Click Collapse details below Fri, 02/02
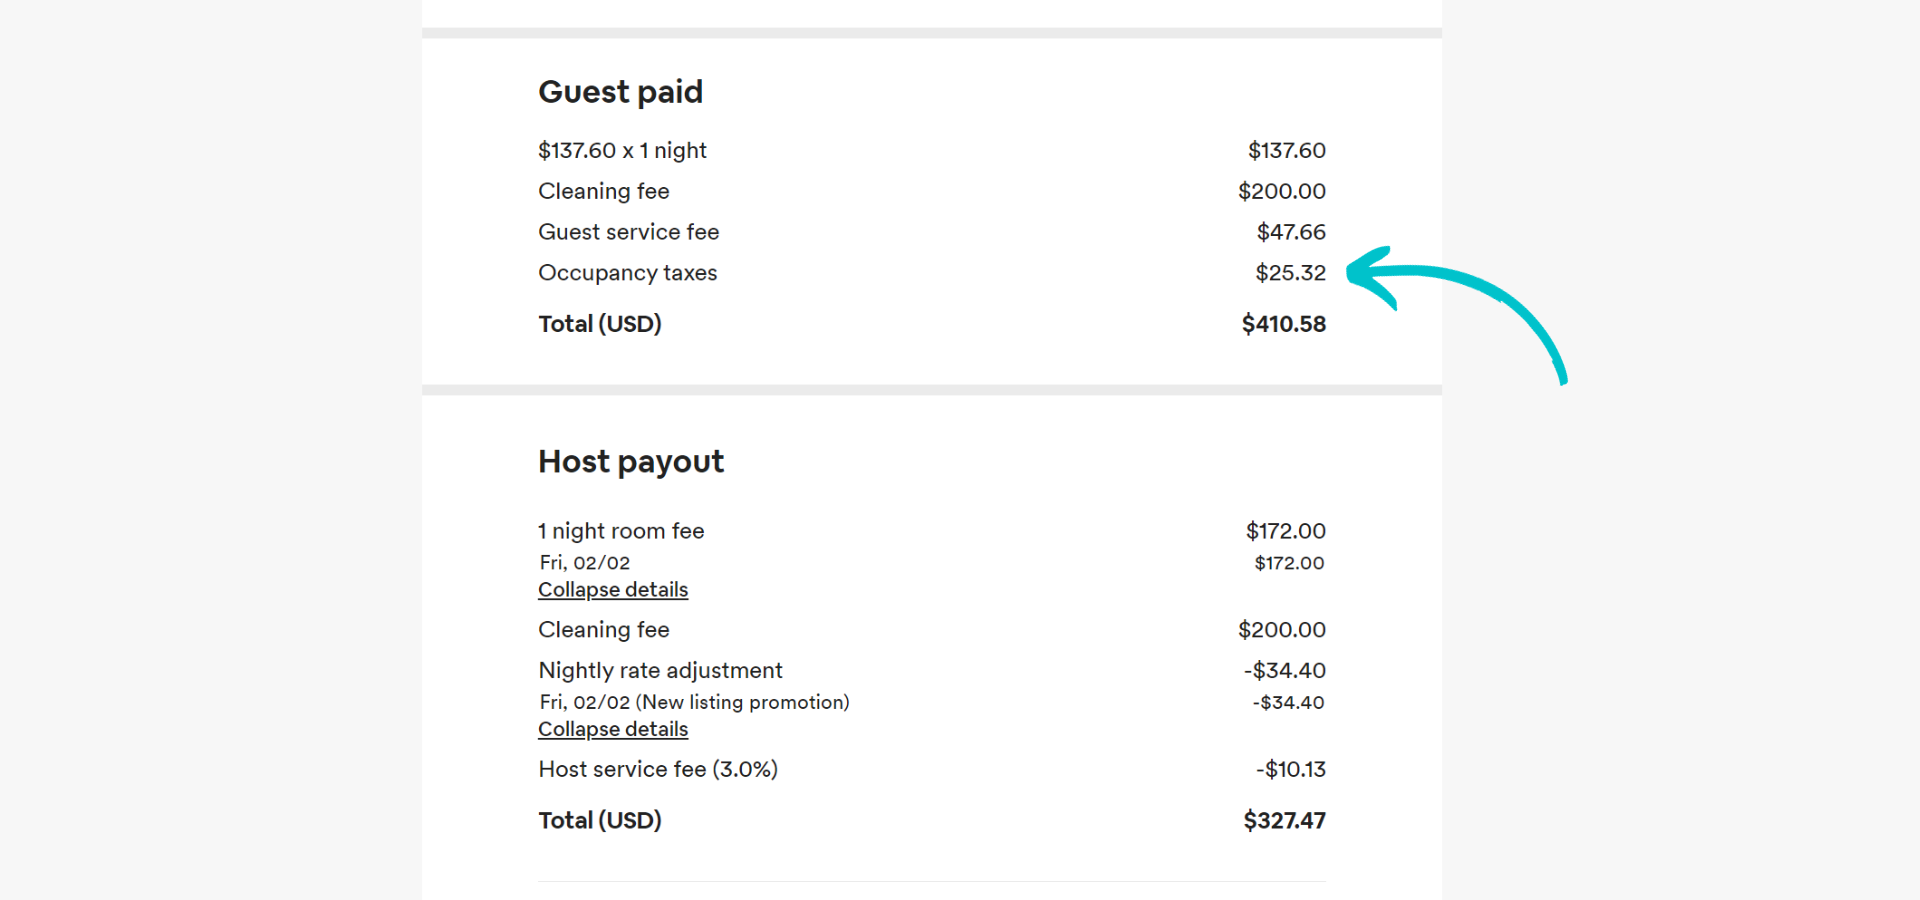This screenshot has width=1920, height=900. point(613,589)
